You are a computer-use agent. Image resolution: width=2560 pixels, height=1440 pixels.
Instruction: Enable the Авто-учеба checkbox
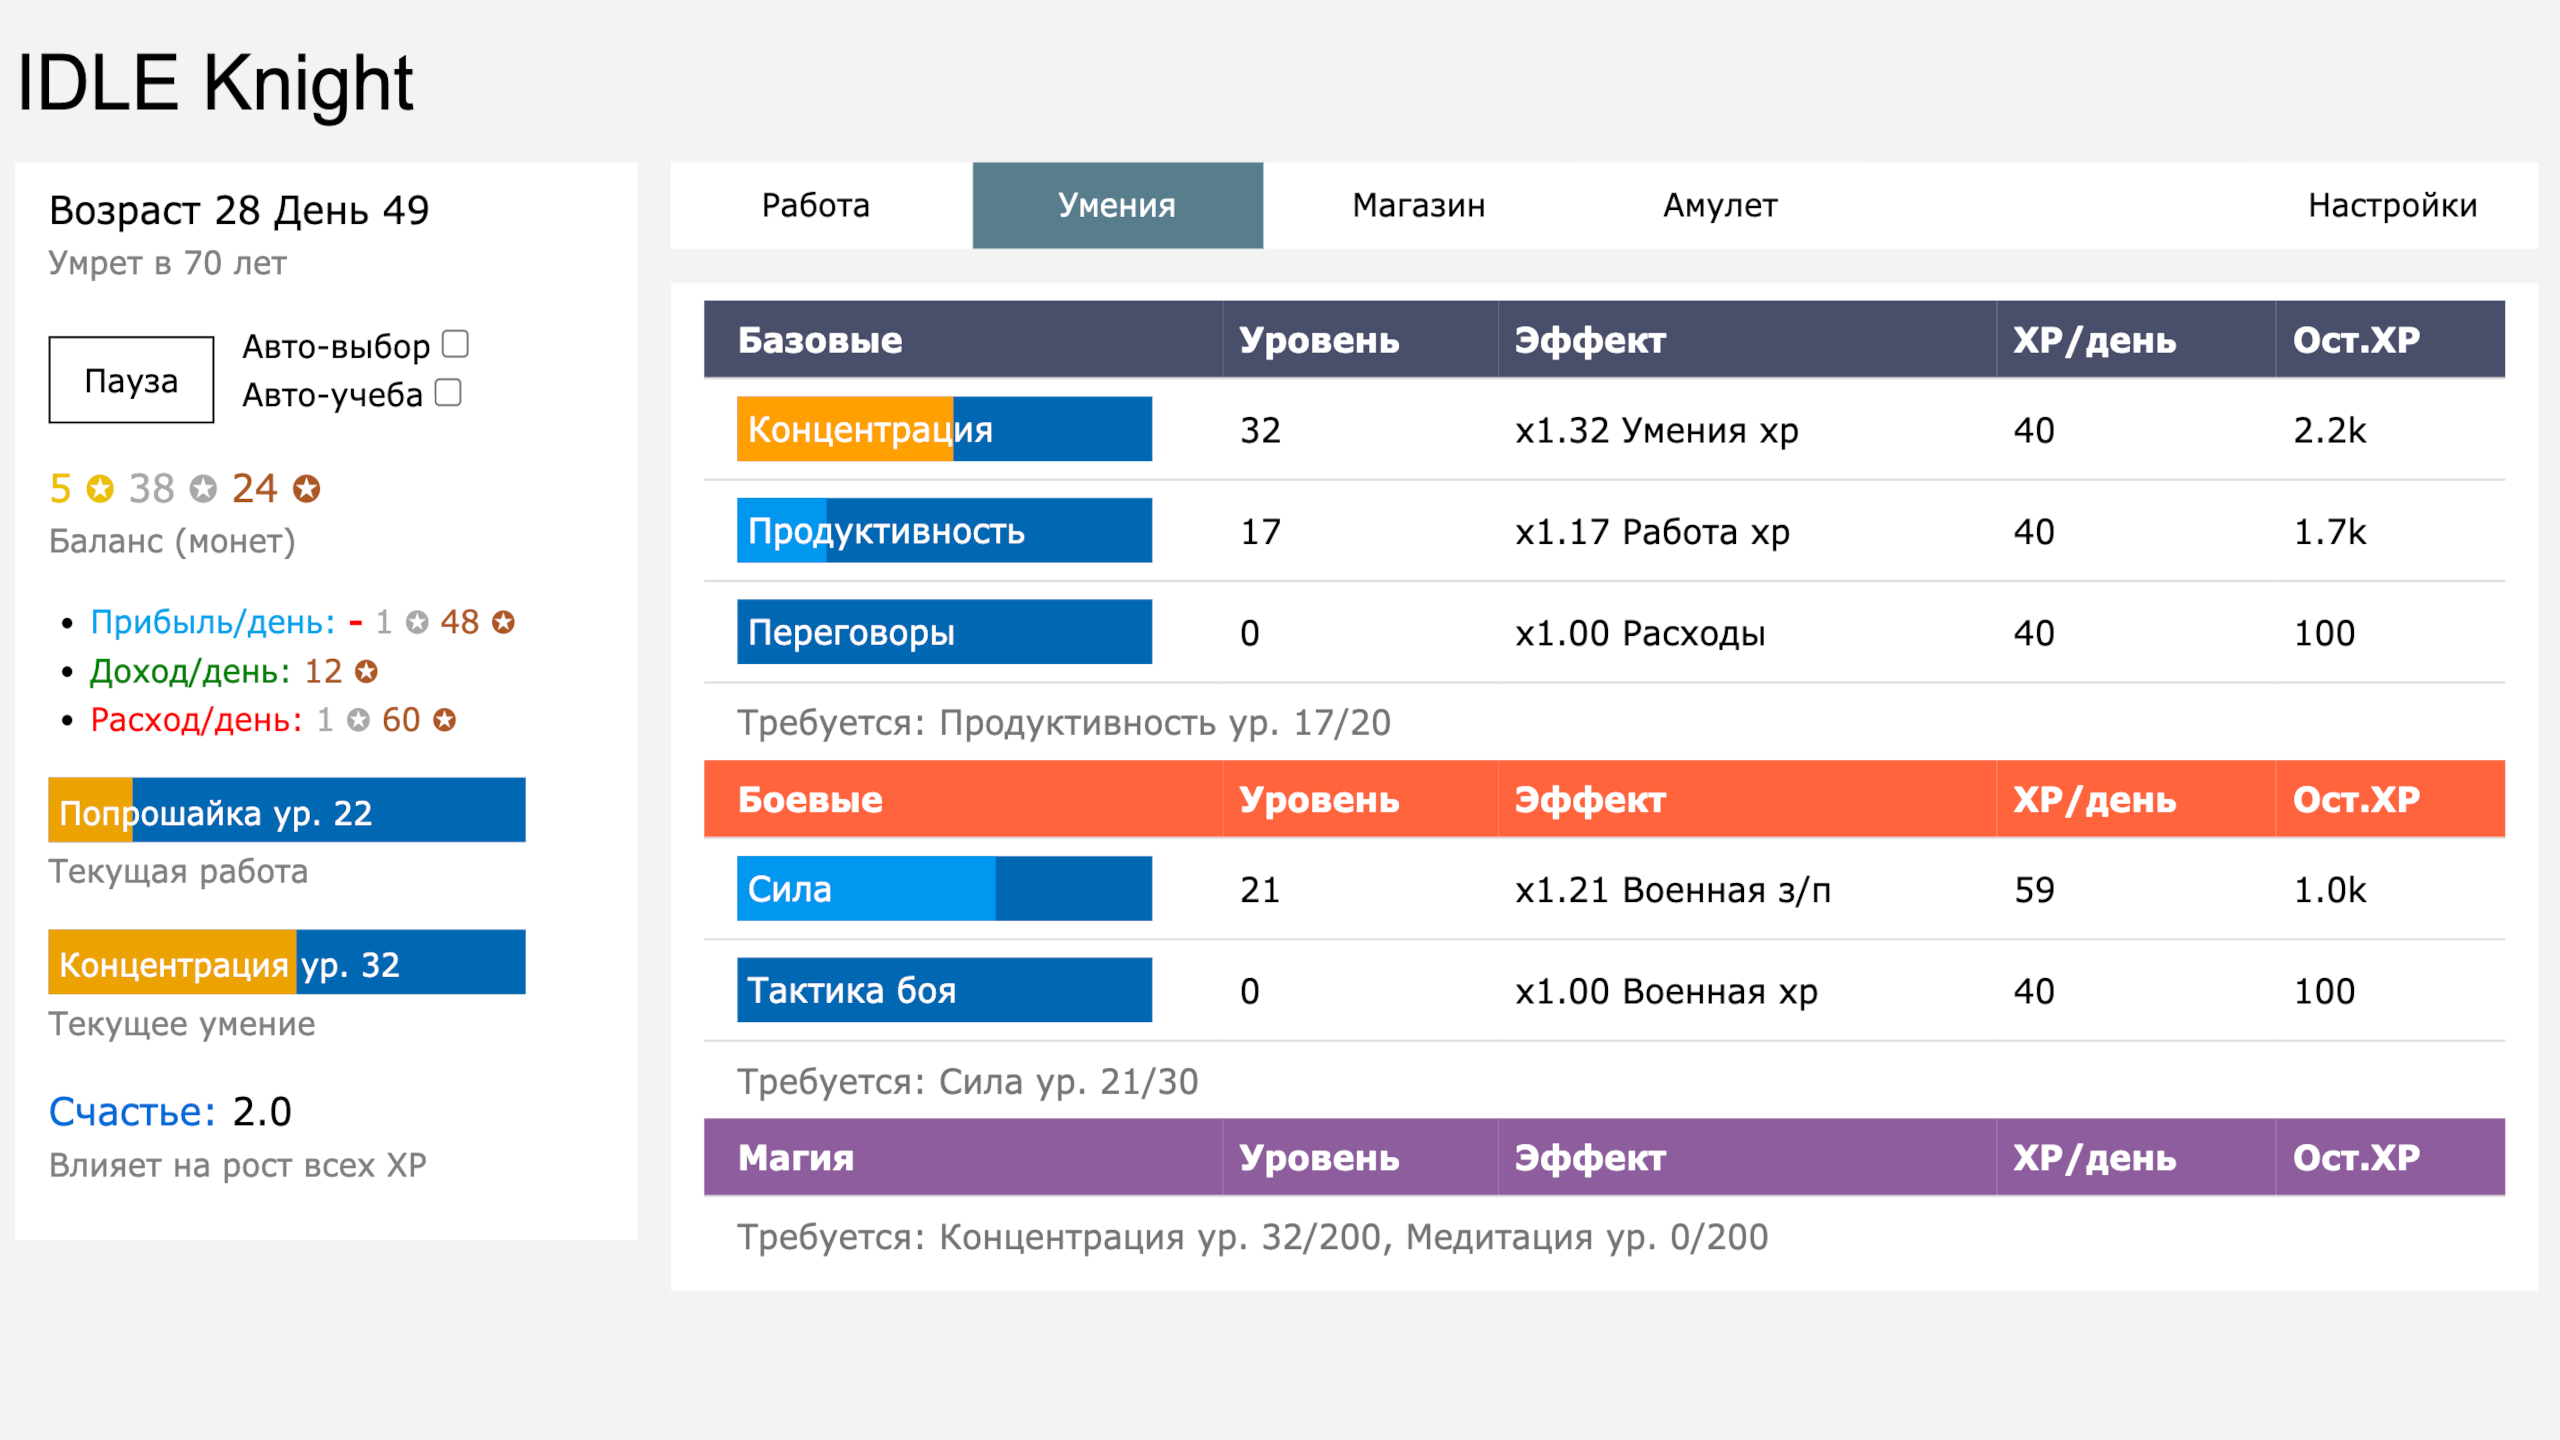(448, 393)
